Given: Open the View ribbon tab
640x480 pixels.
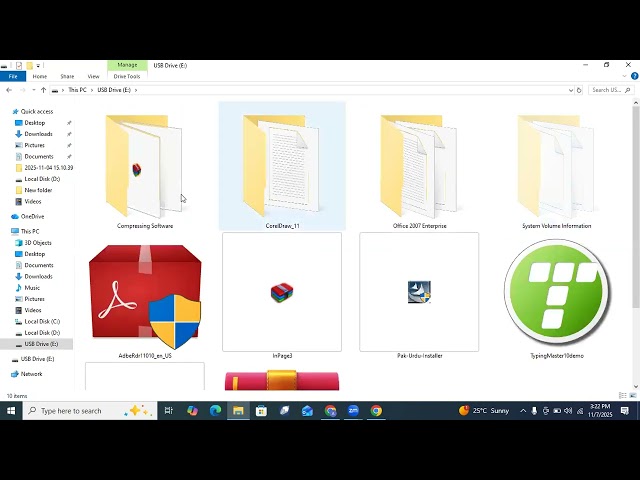Looking at the screenshot, I should click(x=93, y=76).
